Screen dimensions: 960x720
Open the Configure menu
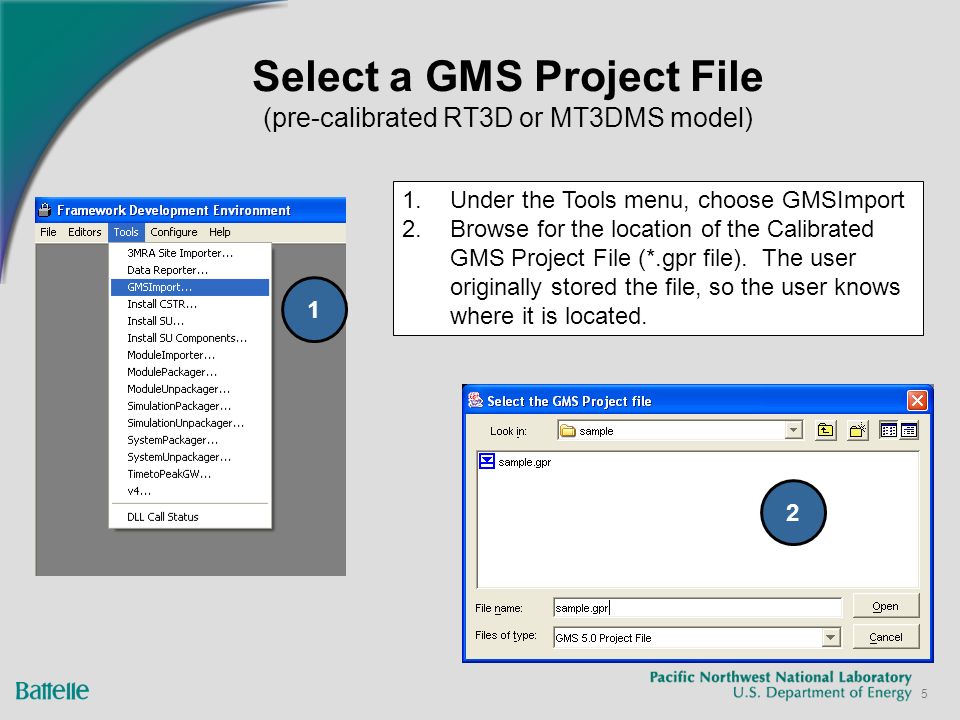174,232
